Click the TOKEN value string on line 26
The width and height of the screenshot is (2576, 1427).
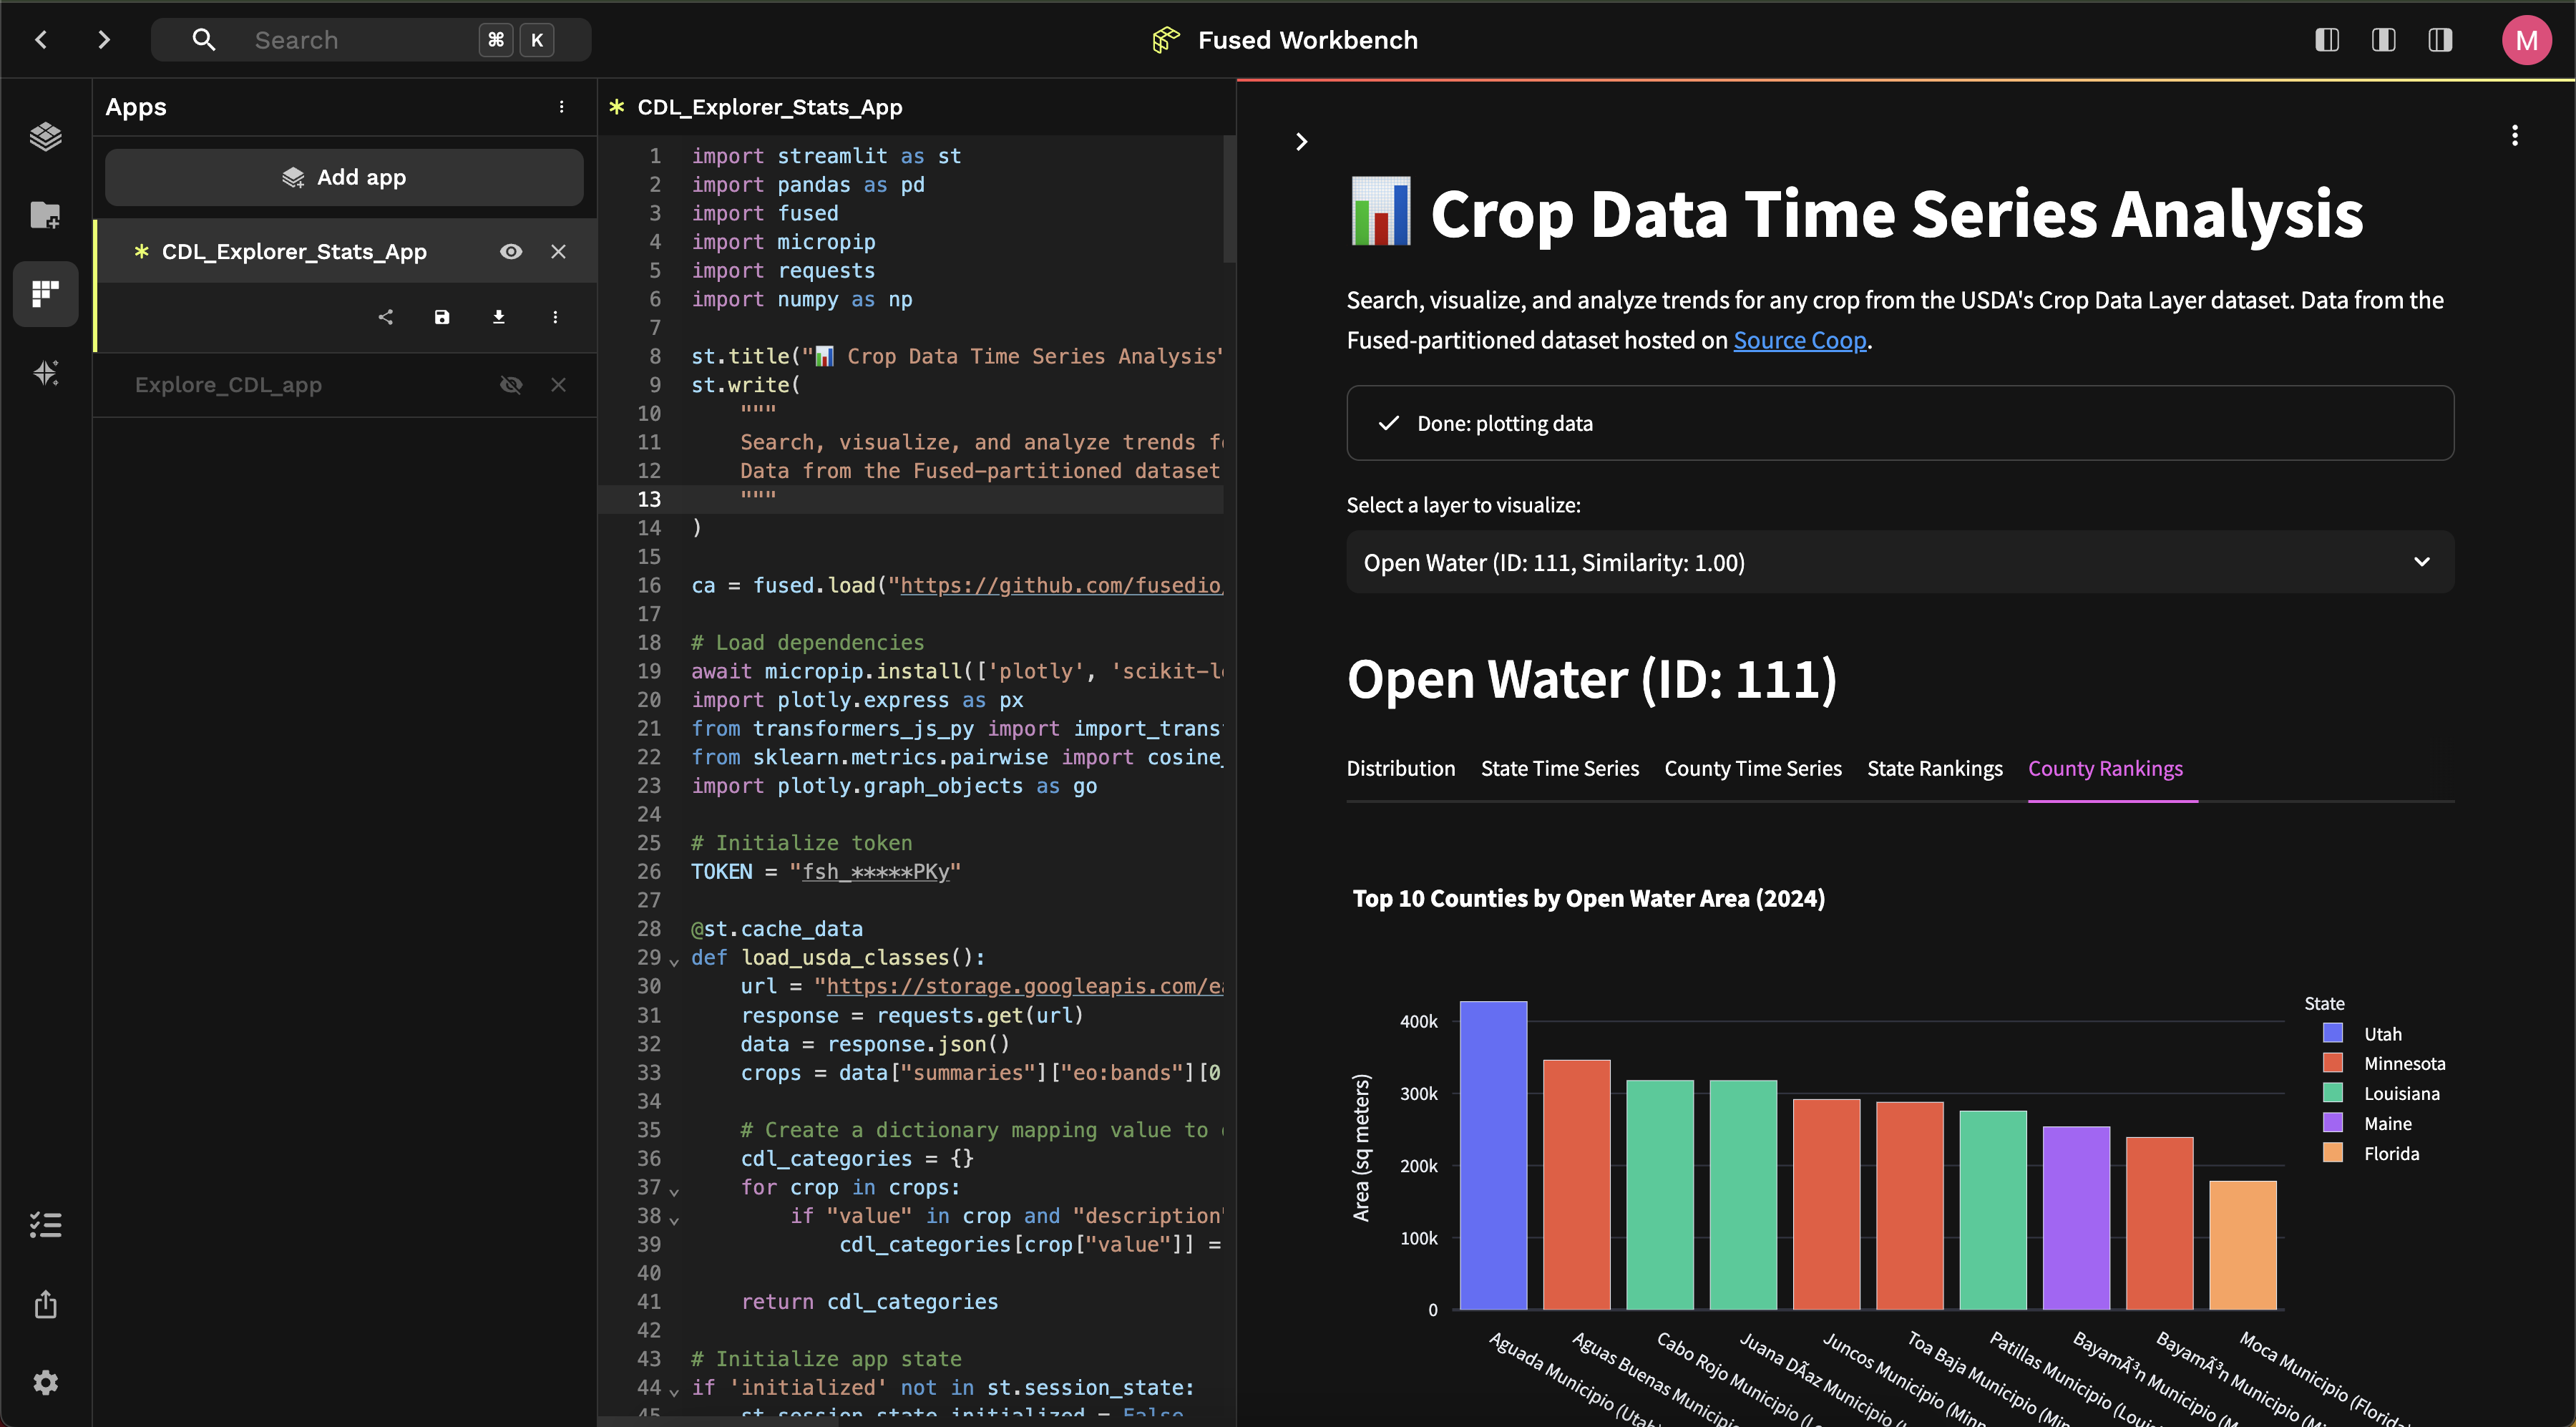click(x=875, y=872)
